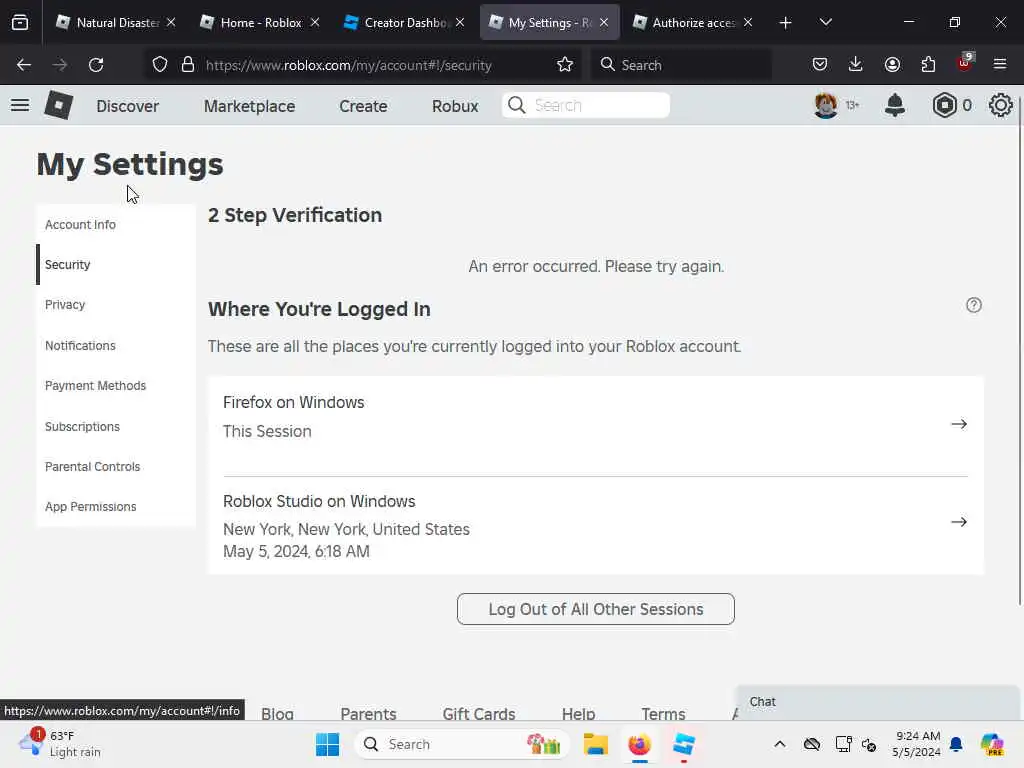
Task: Open the weather widget showing 63°F
Action: 60,744
